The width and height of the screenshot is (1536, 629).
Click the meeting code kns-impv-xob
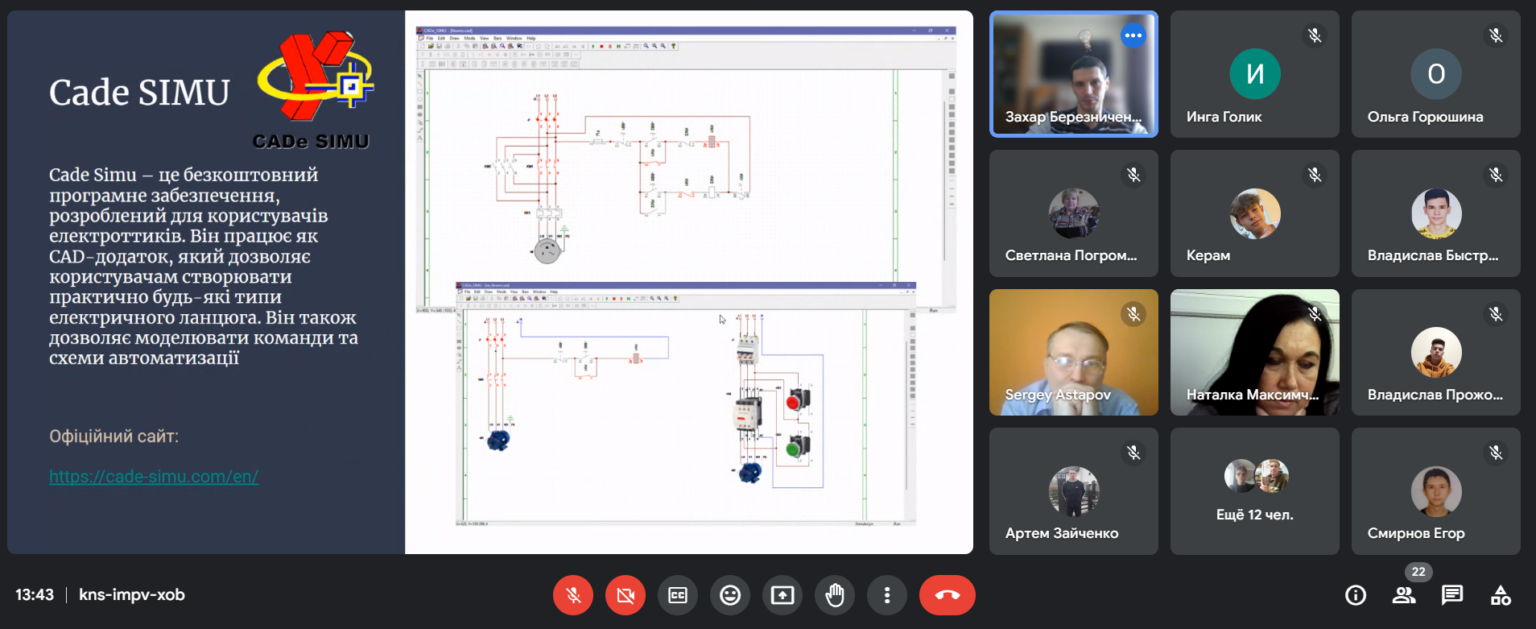132,595
